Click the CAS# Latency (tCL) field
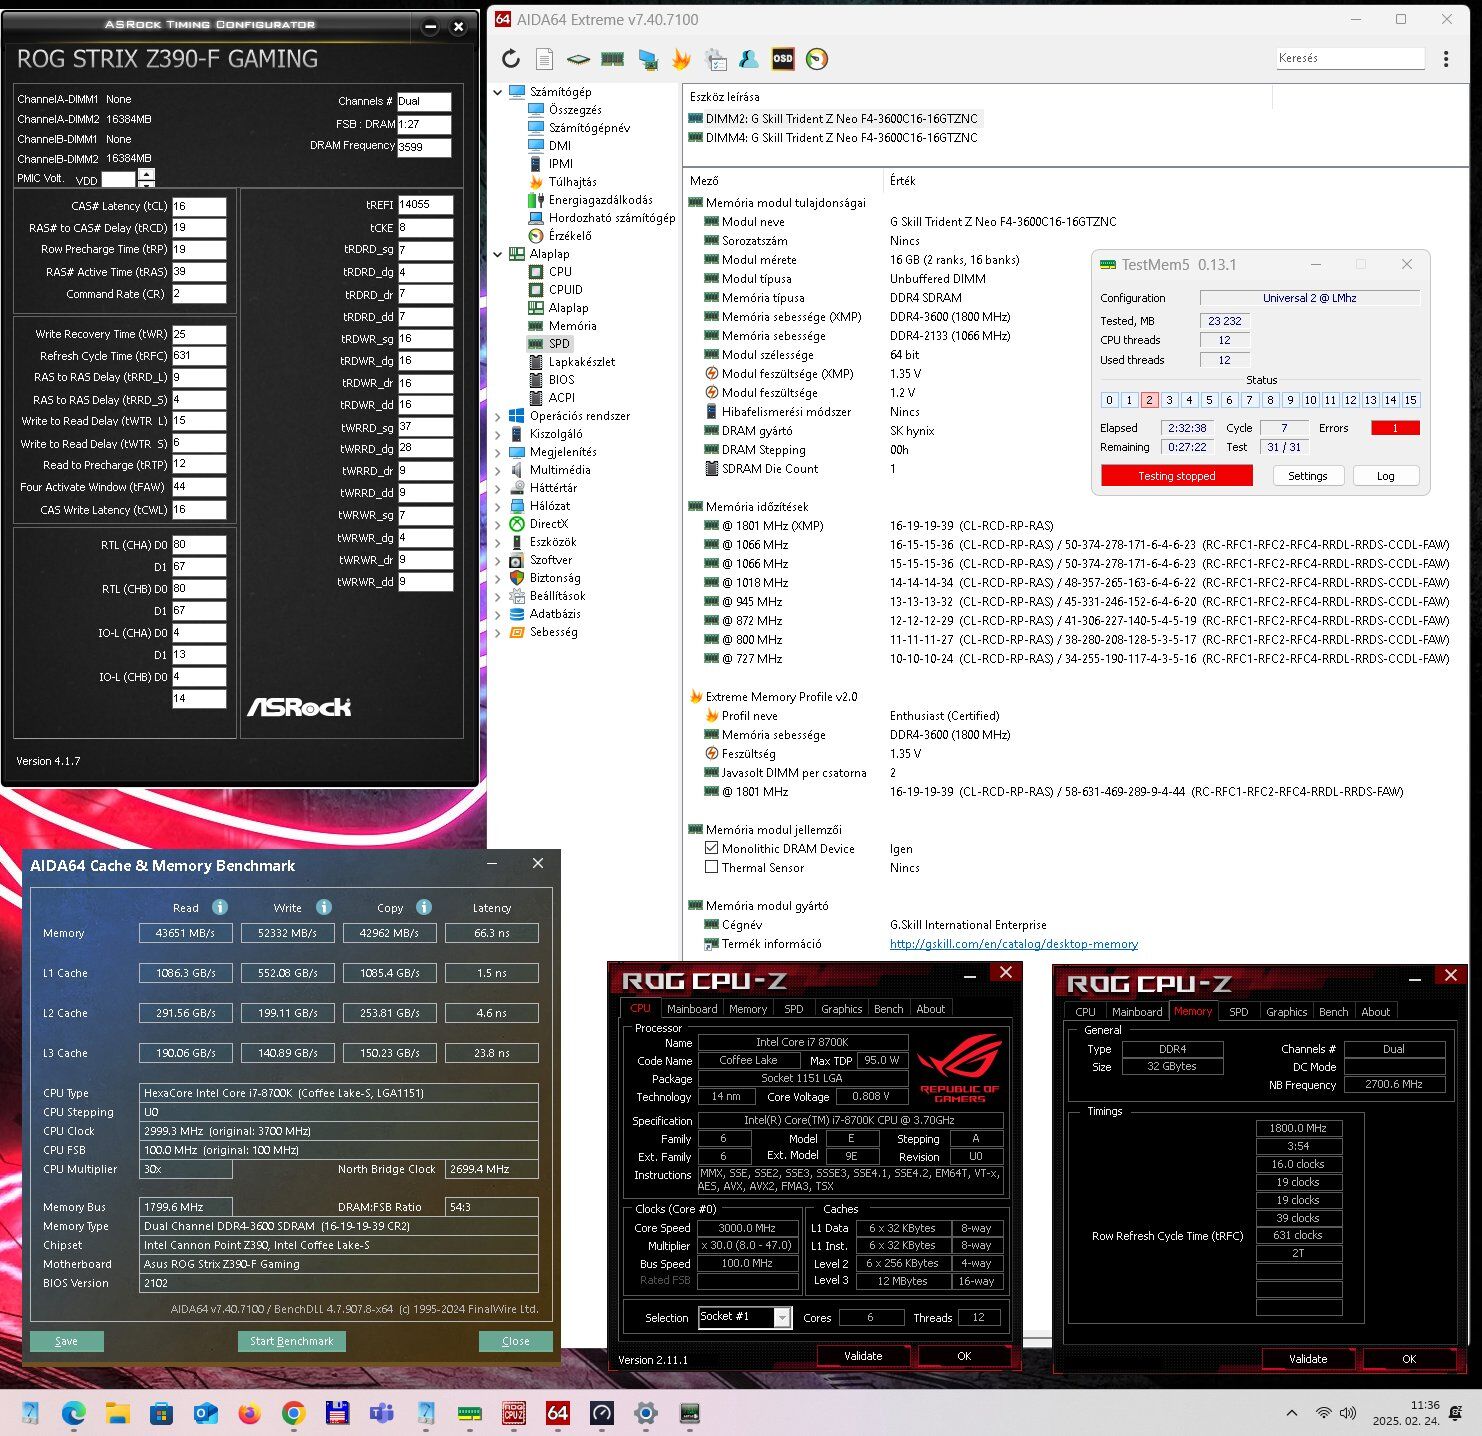 [198, 206]
